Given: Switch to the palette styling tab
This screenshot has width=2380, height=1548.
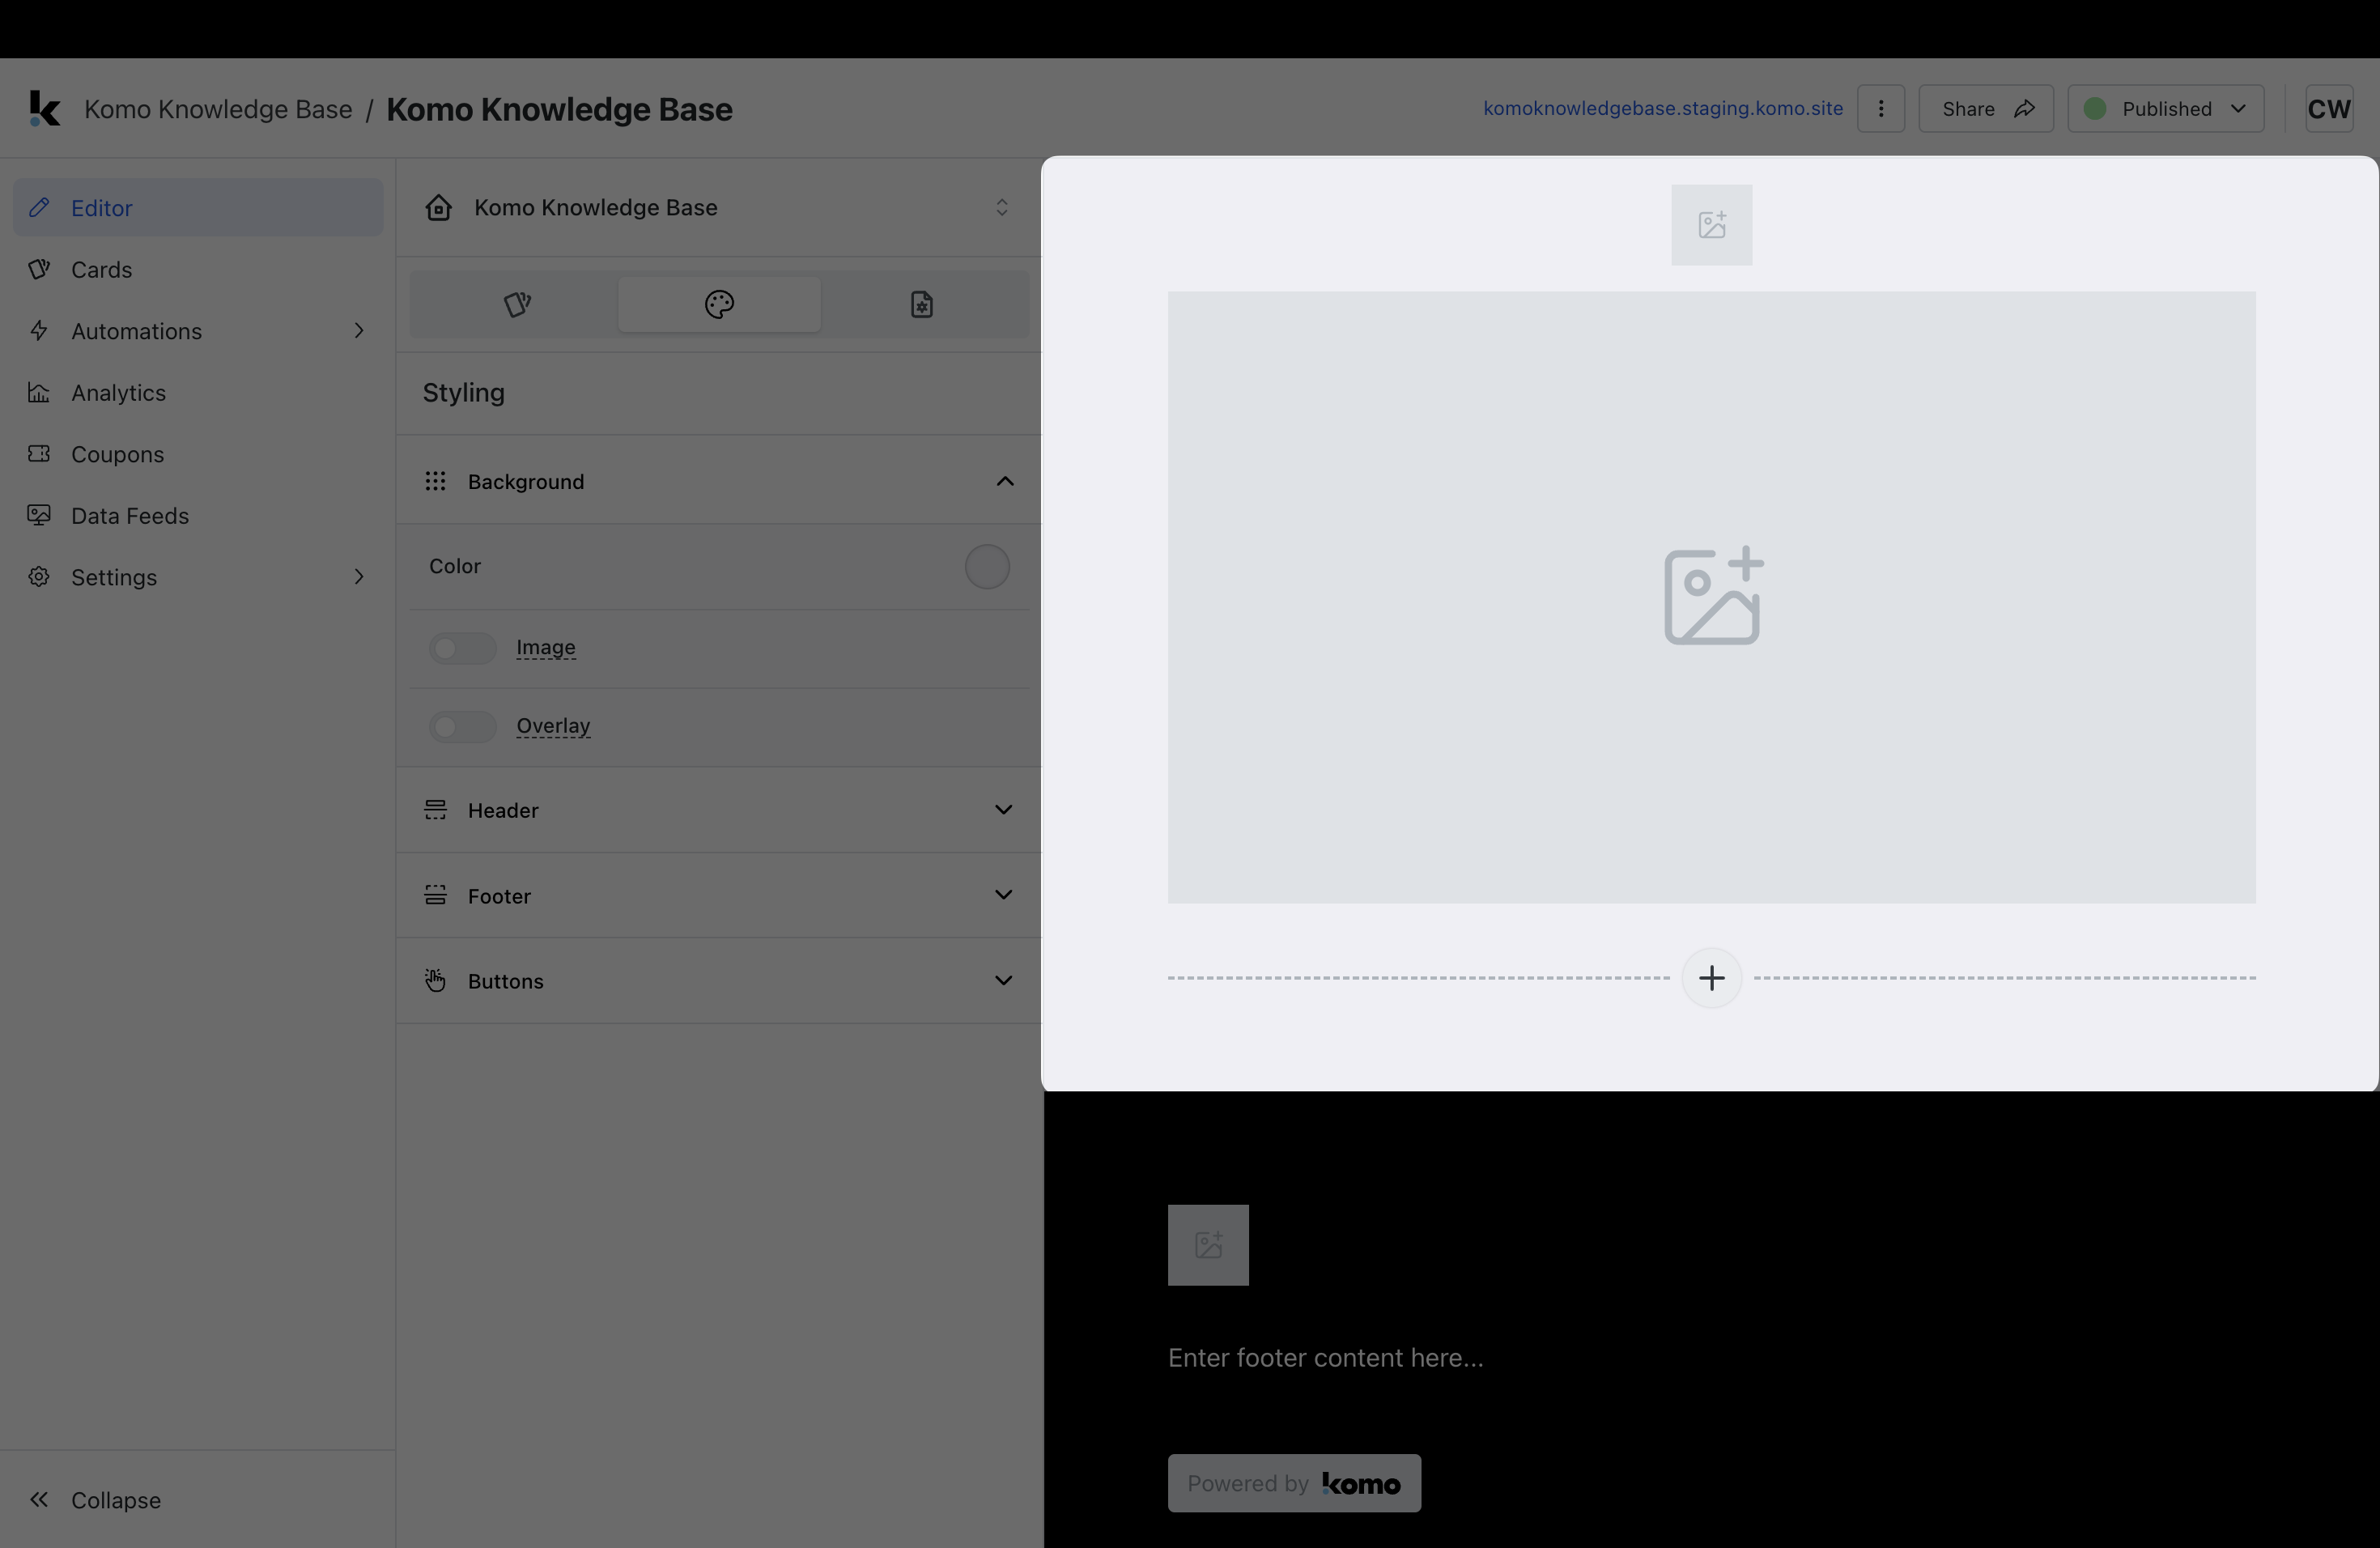Looking at the screenshot, I should [x=719, y=304].
